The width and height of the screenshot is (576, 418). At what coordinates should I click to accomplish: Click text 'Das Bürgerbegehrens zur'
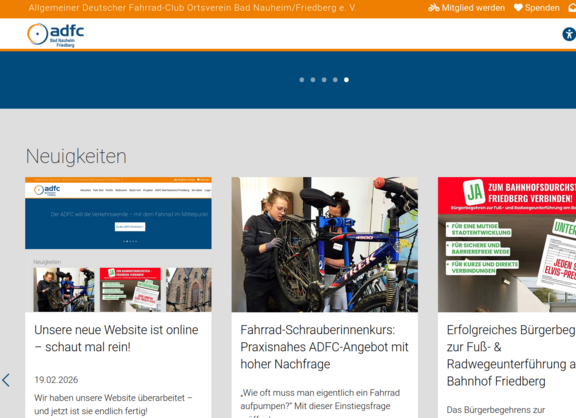pos(496,410)
